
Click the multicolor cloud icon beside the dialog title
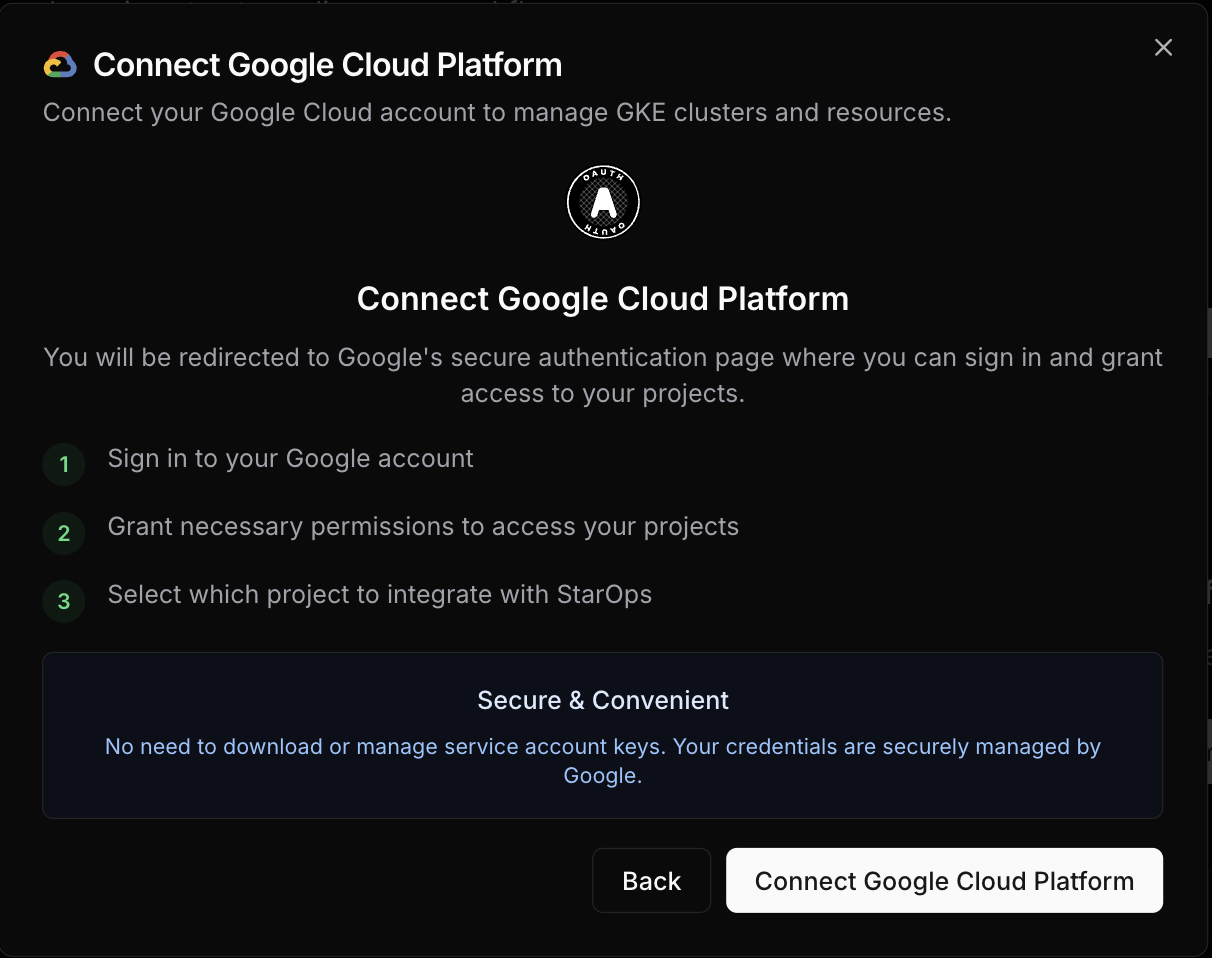click(60, 63)
